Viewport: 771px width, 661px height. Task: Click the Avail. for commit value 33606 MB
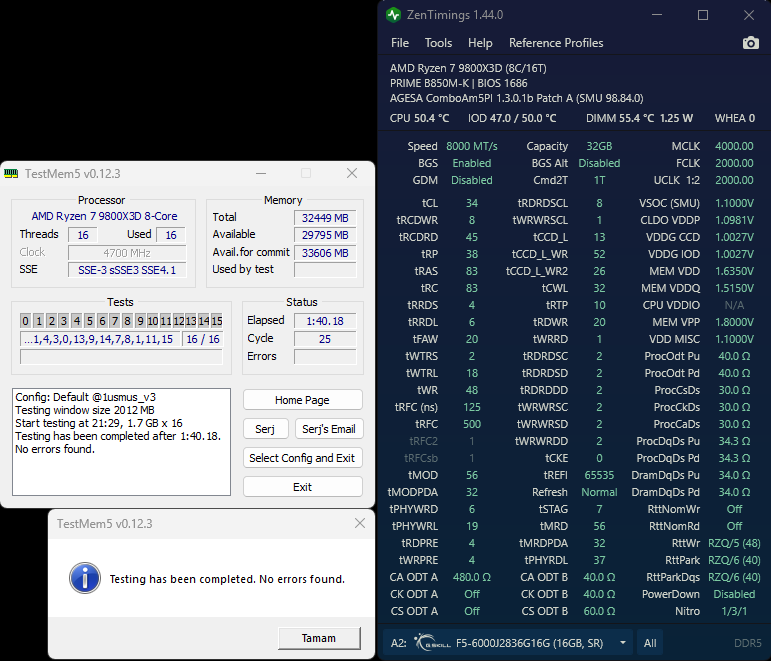(325, 253)
